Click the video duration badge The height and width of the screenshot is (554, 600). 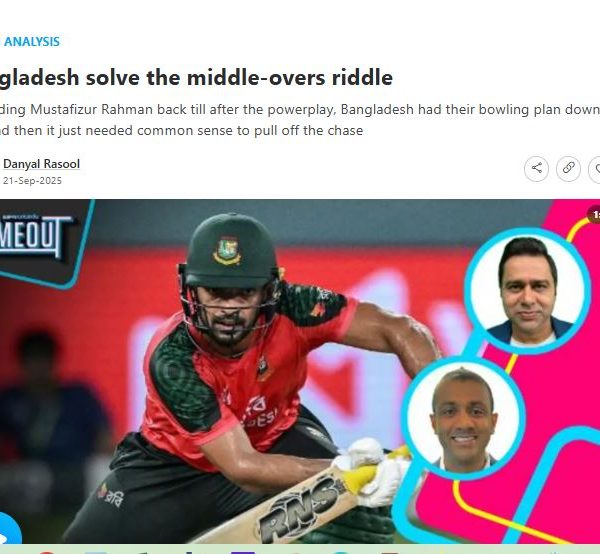[x=595, y=215]
